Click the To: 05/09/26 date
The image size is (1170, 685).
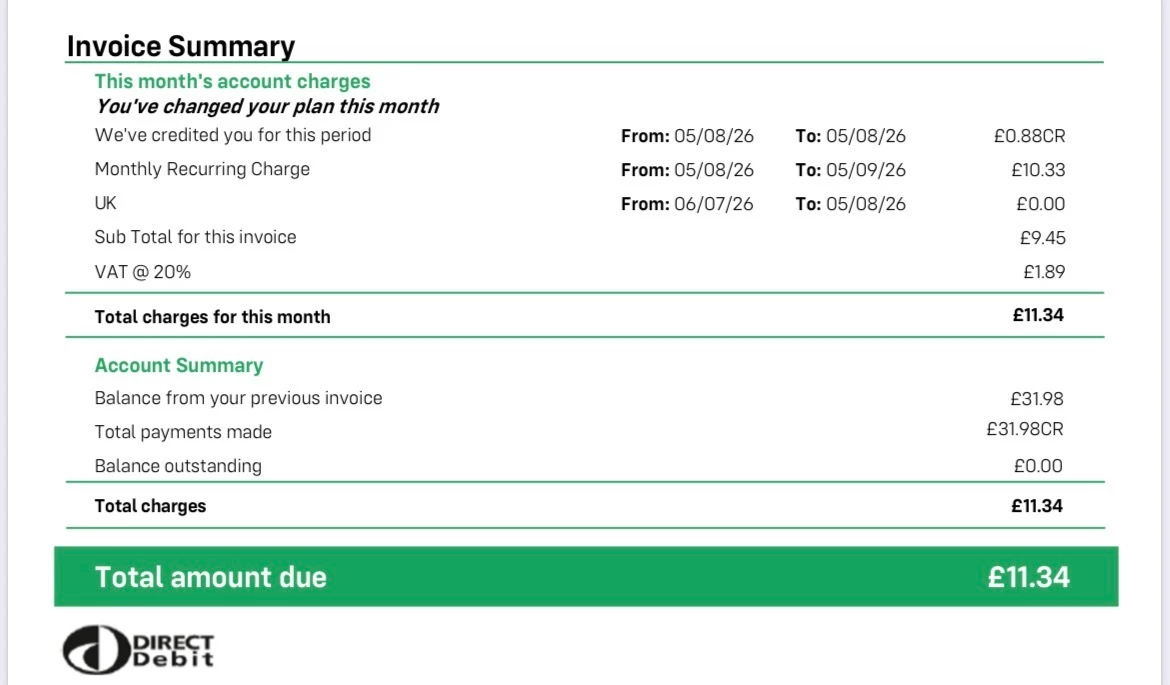(x=851, y=170)
